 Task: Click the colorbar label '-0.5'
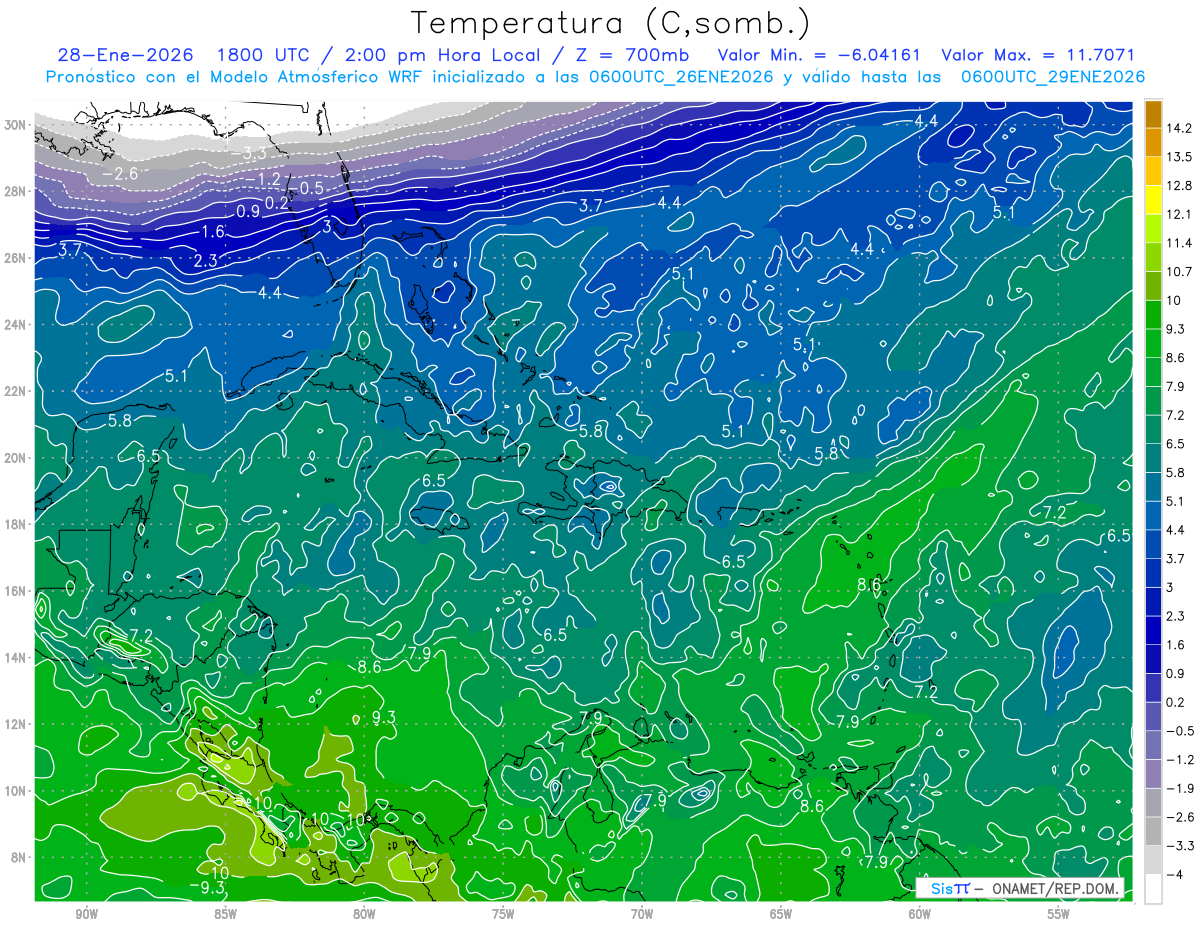tap(1180, 731)
